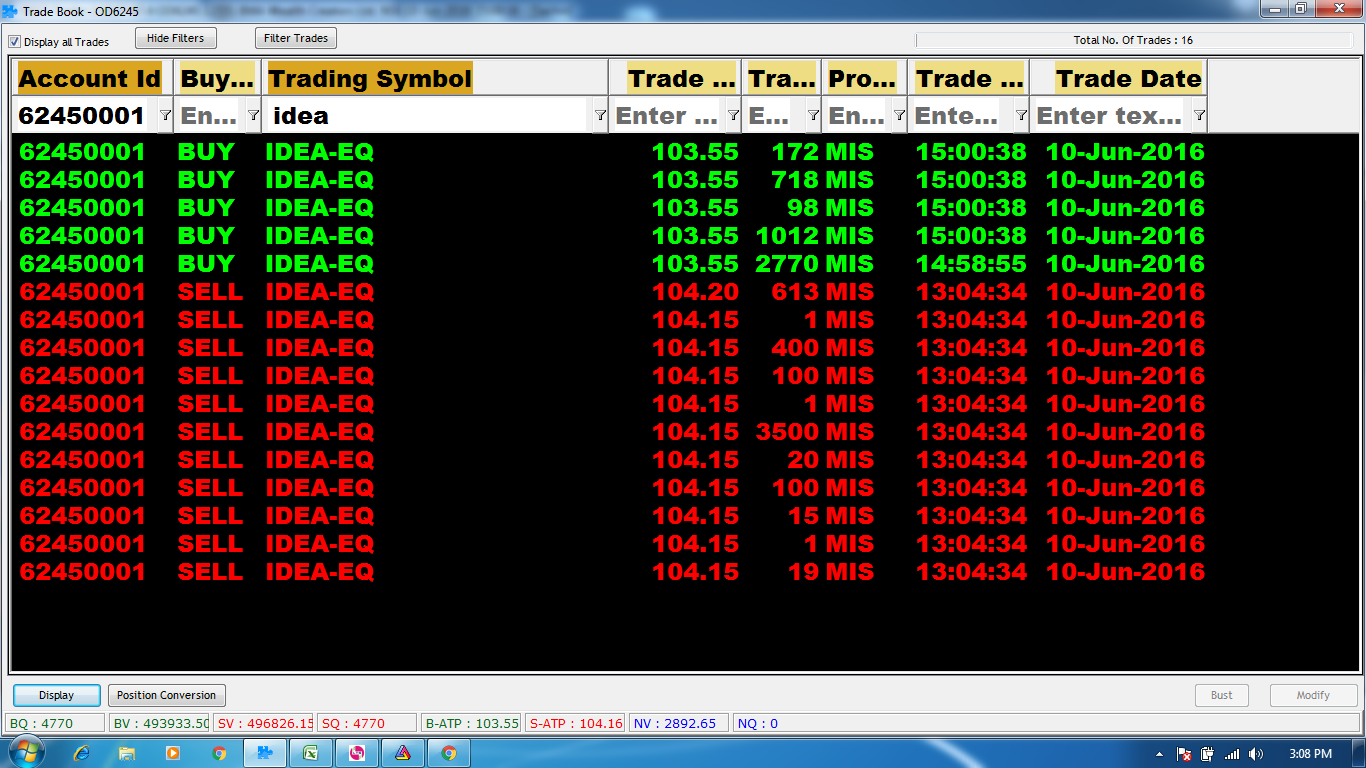Open Trade Quantity filter funnel icon
Screen dimensions: 1366x768
tap(813, 116)
